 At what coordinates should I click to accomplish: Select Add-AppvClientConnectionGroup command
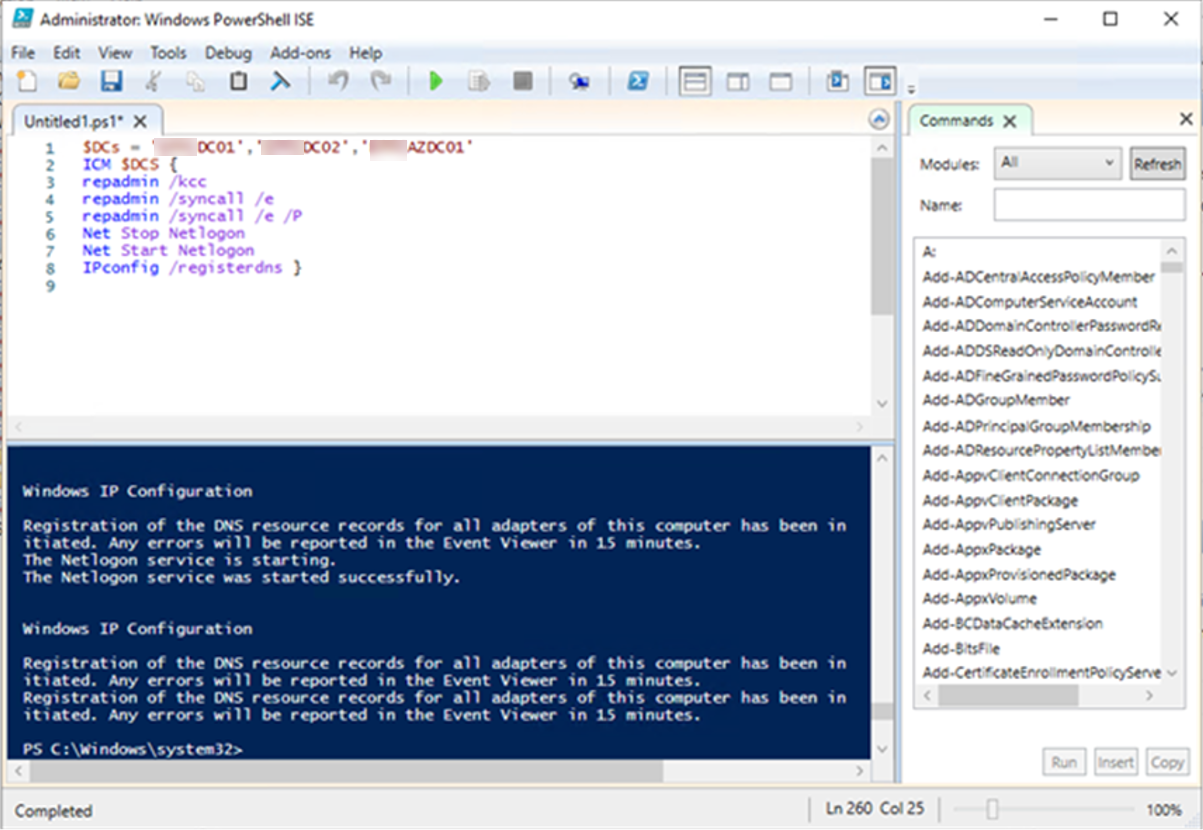pyautogui.click(x=1030, y=475)
